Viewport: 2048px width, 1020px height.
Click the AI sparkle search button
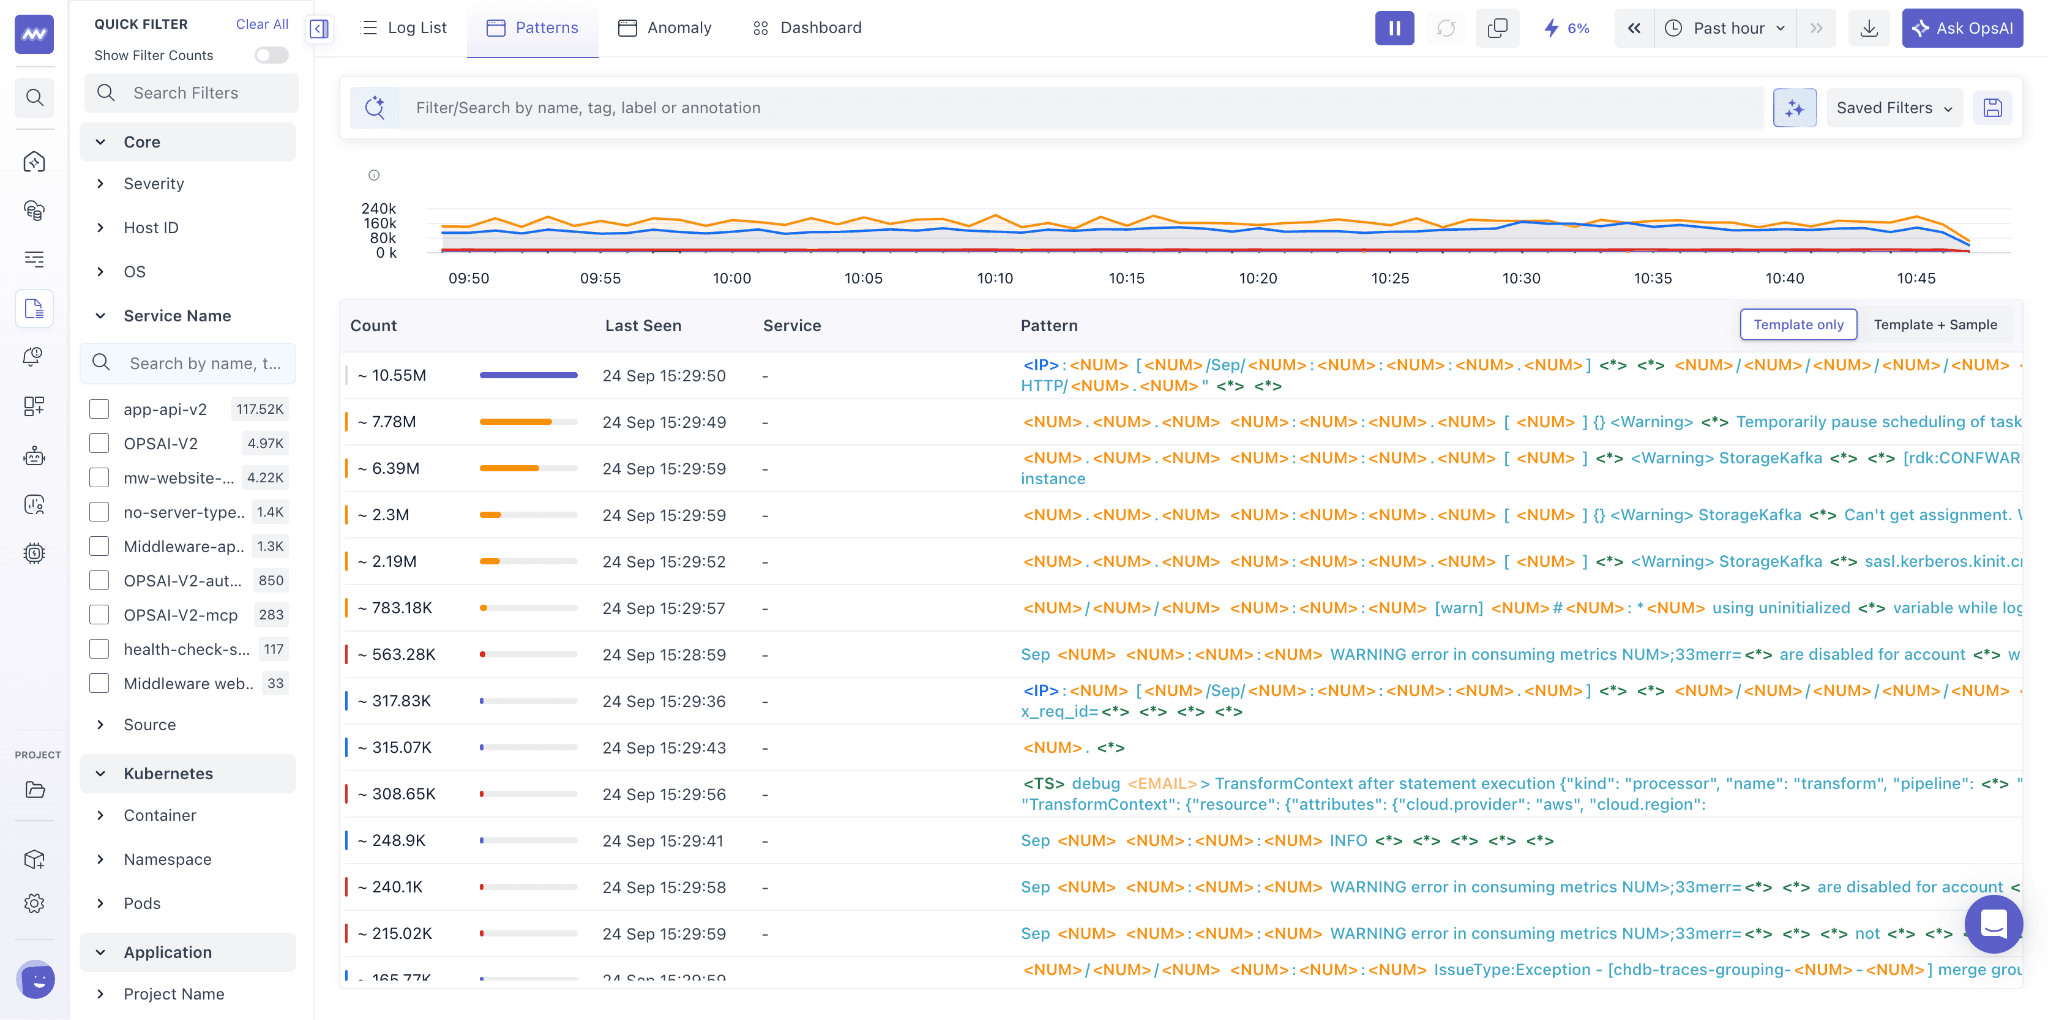click(1794, 108)
